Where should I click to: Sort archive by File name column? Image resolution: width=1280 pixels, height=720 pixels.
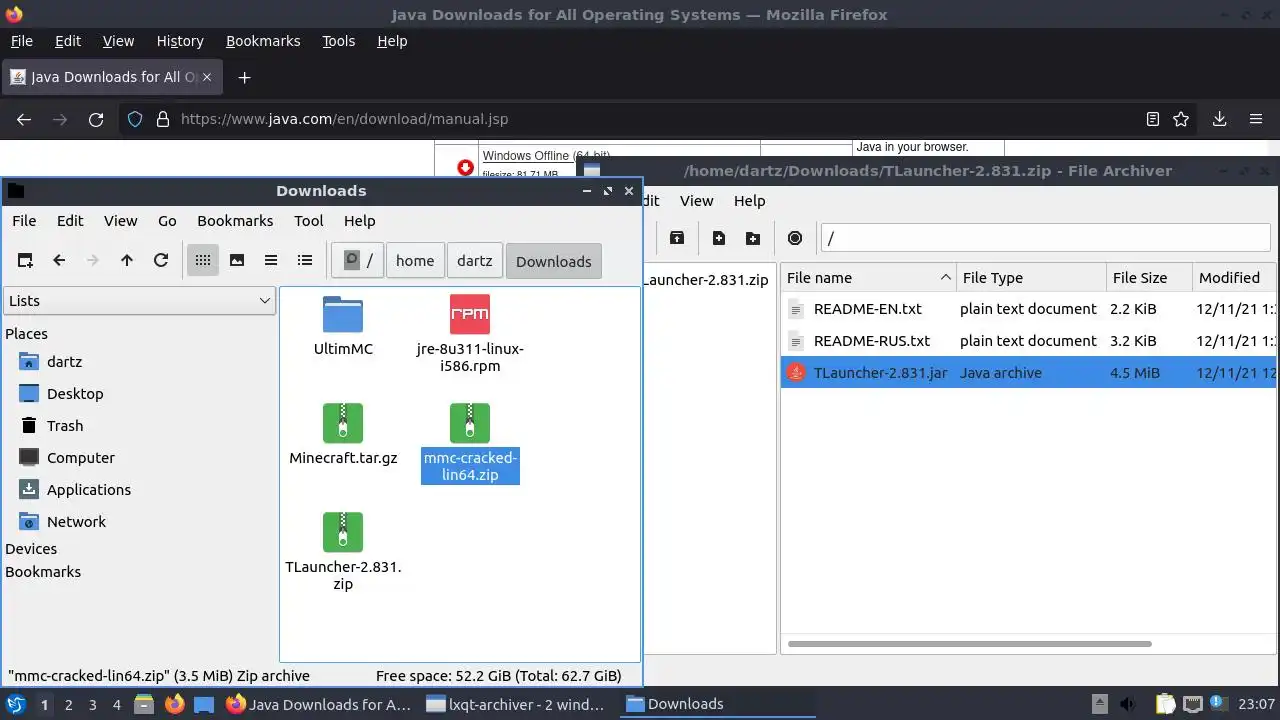[868, 278]
